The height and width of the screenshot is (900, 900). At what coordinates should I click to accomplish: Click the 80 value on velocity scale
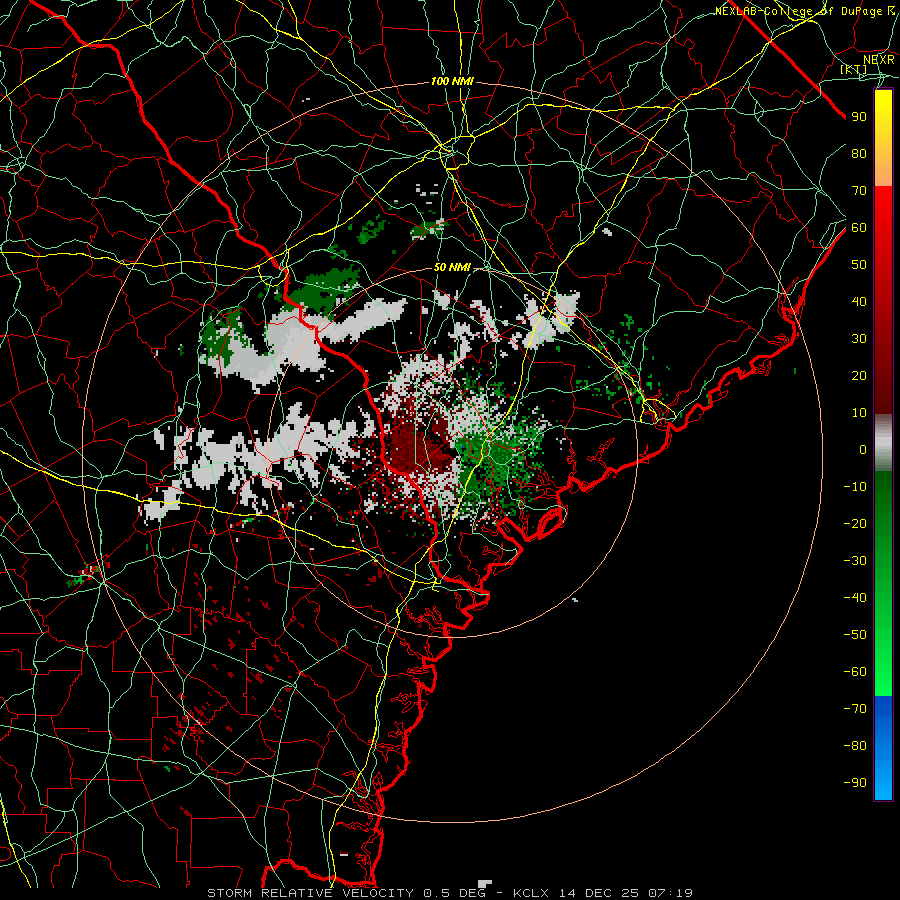859,153
